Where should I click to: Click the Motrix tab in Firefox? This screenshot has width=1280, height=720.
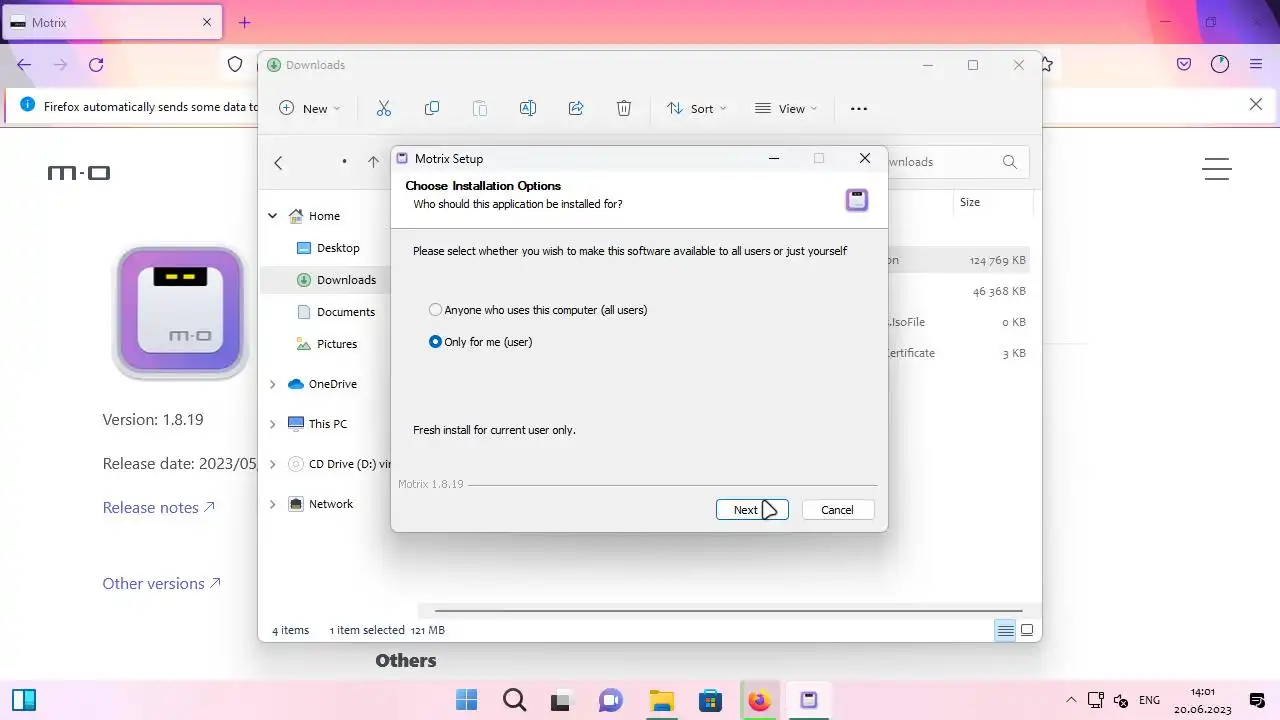tap(110, 22)
